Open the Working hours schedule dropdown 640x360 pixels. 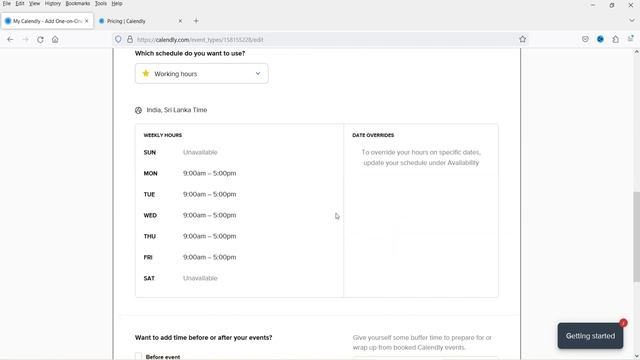[x=202, y=73]
